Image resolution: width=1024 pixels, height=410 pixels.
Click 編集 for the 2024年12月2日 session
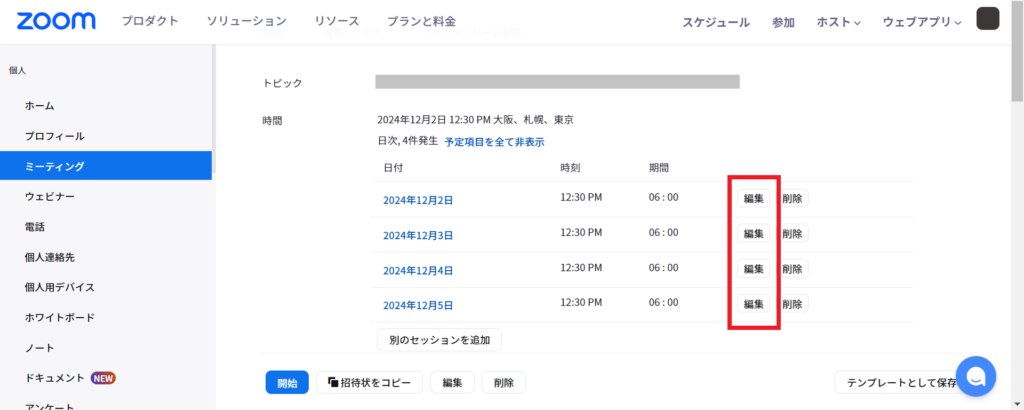coord(753,199)
